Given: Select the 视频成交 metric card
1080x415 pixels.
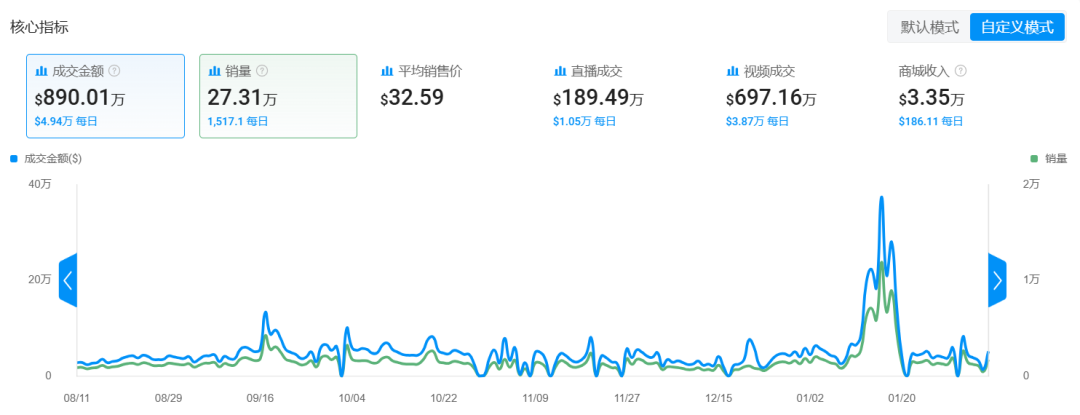Looking at the screenshot, I should click(797, 96).
